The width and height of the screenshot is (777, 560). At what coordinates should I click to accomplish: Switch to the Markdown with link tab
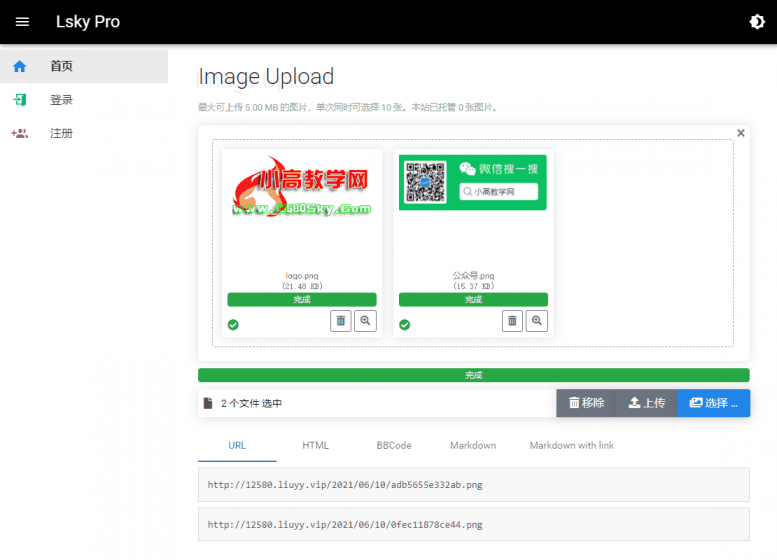click(571, 446)
